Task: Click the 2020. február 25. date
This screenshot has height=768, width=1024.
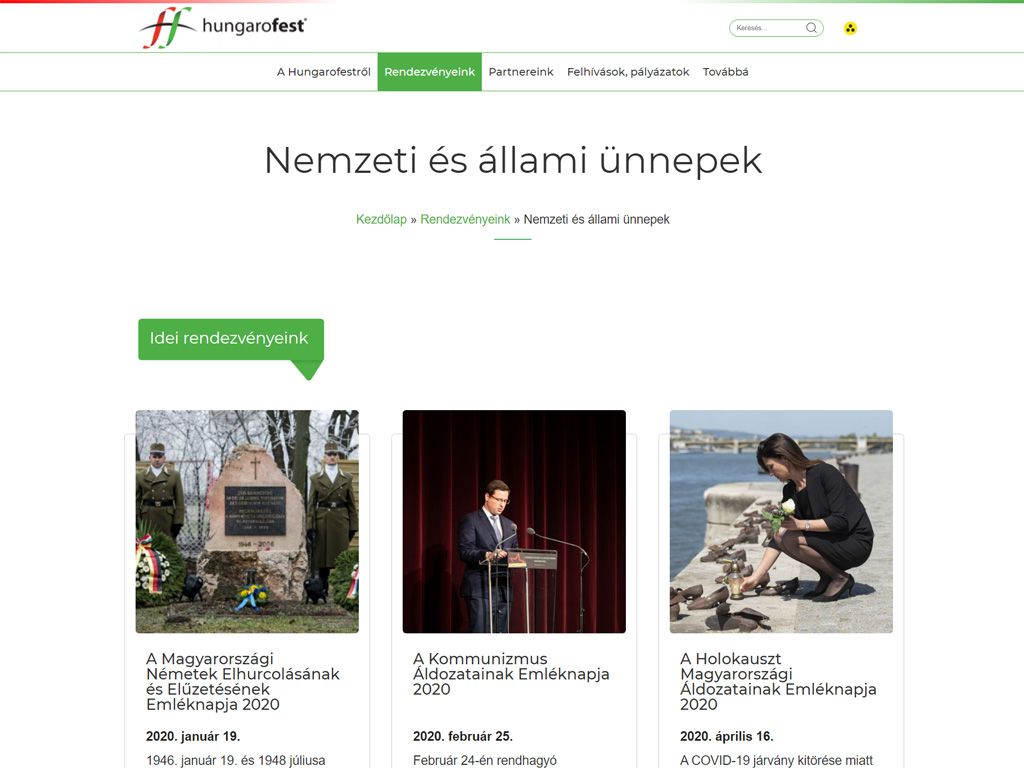Action: tap(462, 736)
